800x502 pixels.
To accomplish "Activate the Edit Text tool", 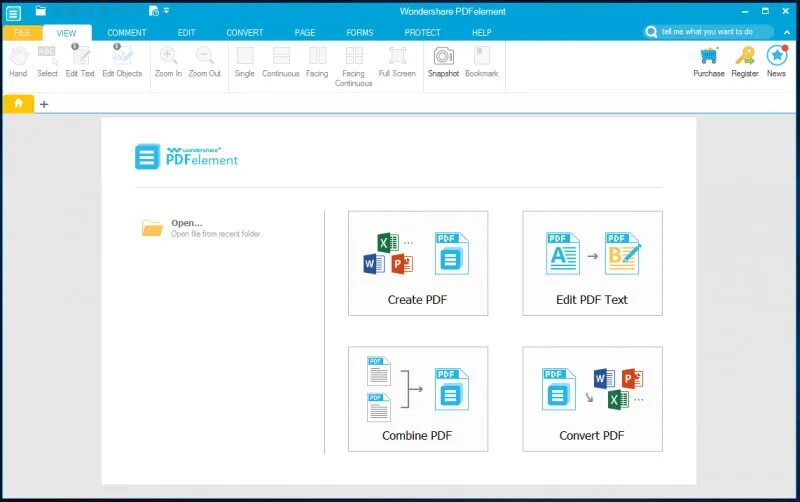I will (80, 62).
